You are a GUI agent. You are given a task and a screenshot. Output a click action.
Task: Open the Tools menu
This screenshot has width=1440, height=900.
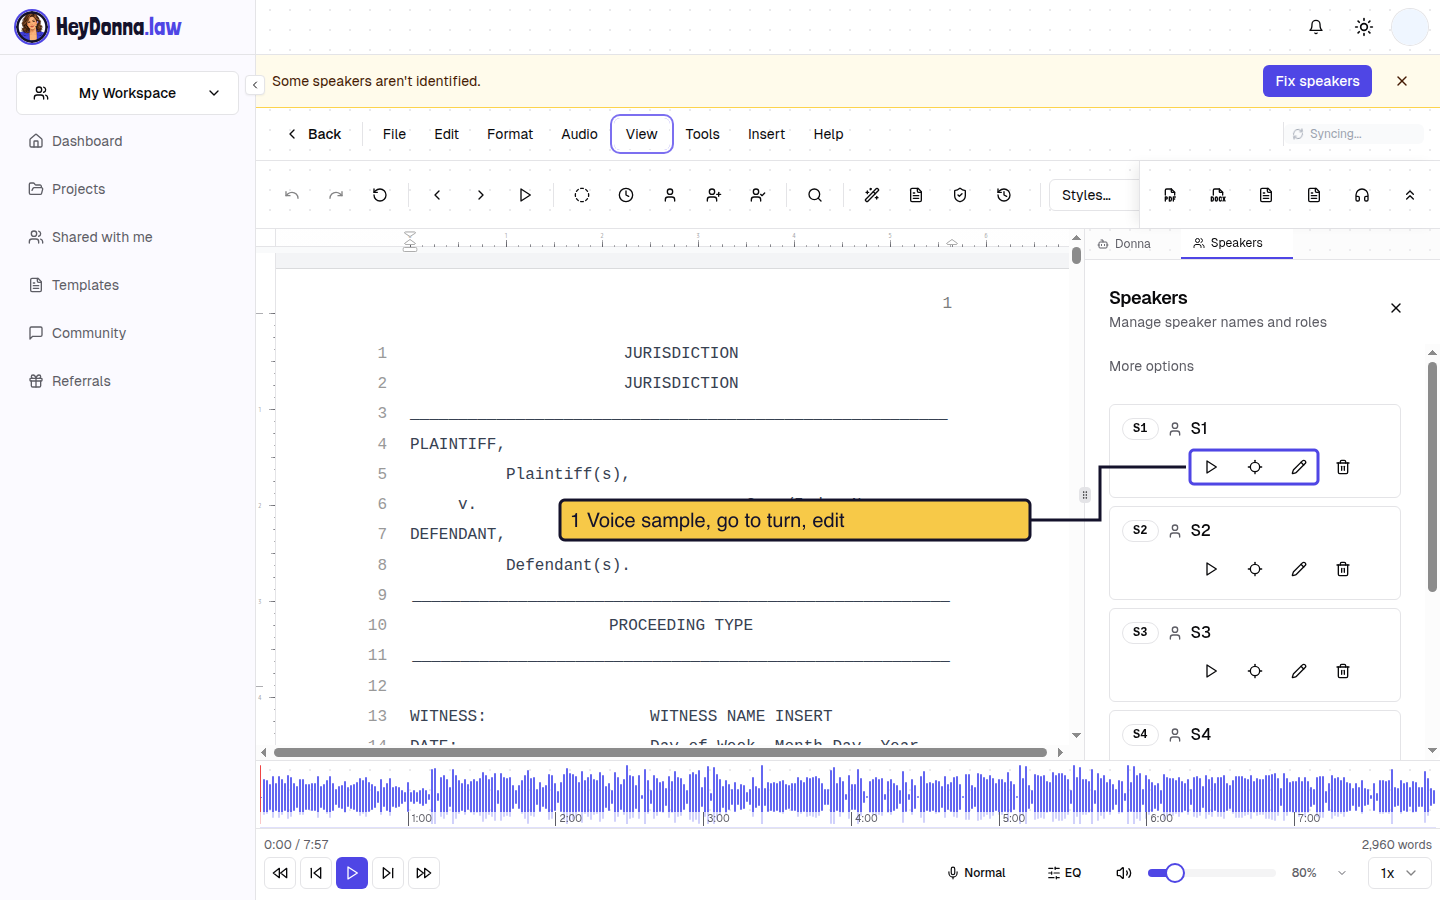(702, 134)
